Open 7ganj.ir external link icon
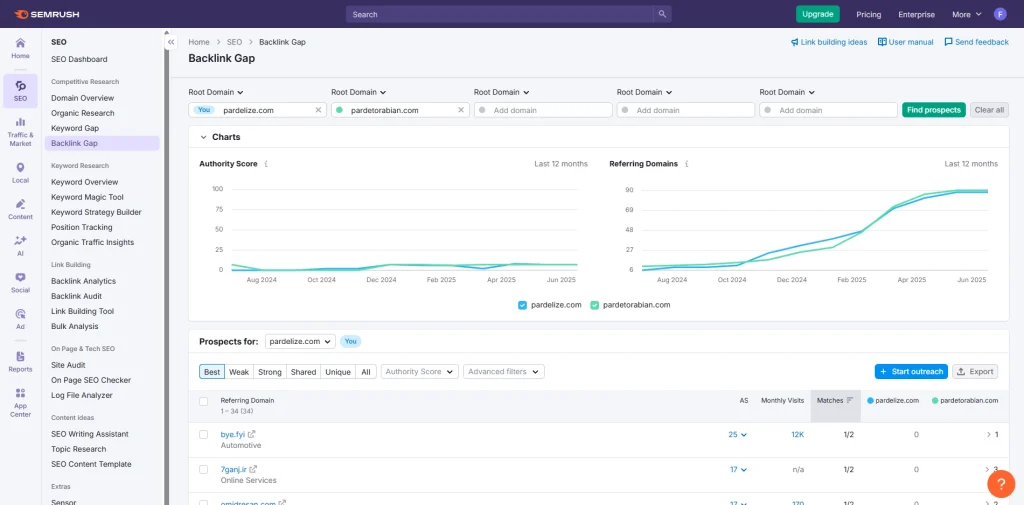 tap(253, 469)
